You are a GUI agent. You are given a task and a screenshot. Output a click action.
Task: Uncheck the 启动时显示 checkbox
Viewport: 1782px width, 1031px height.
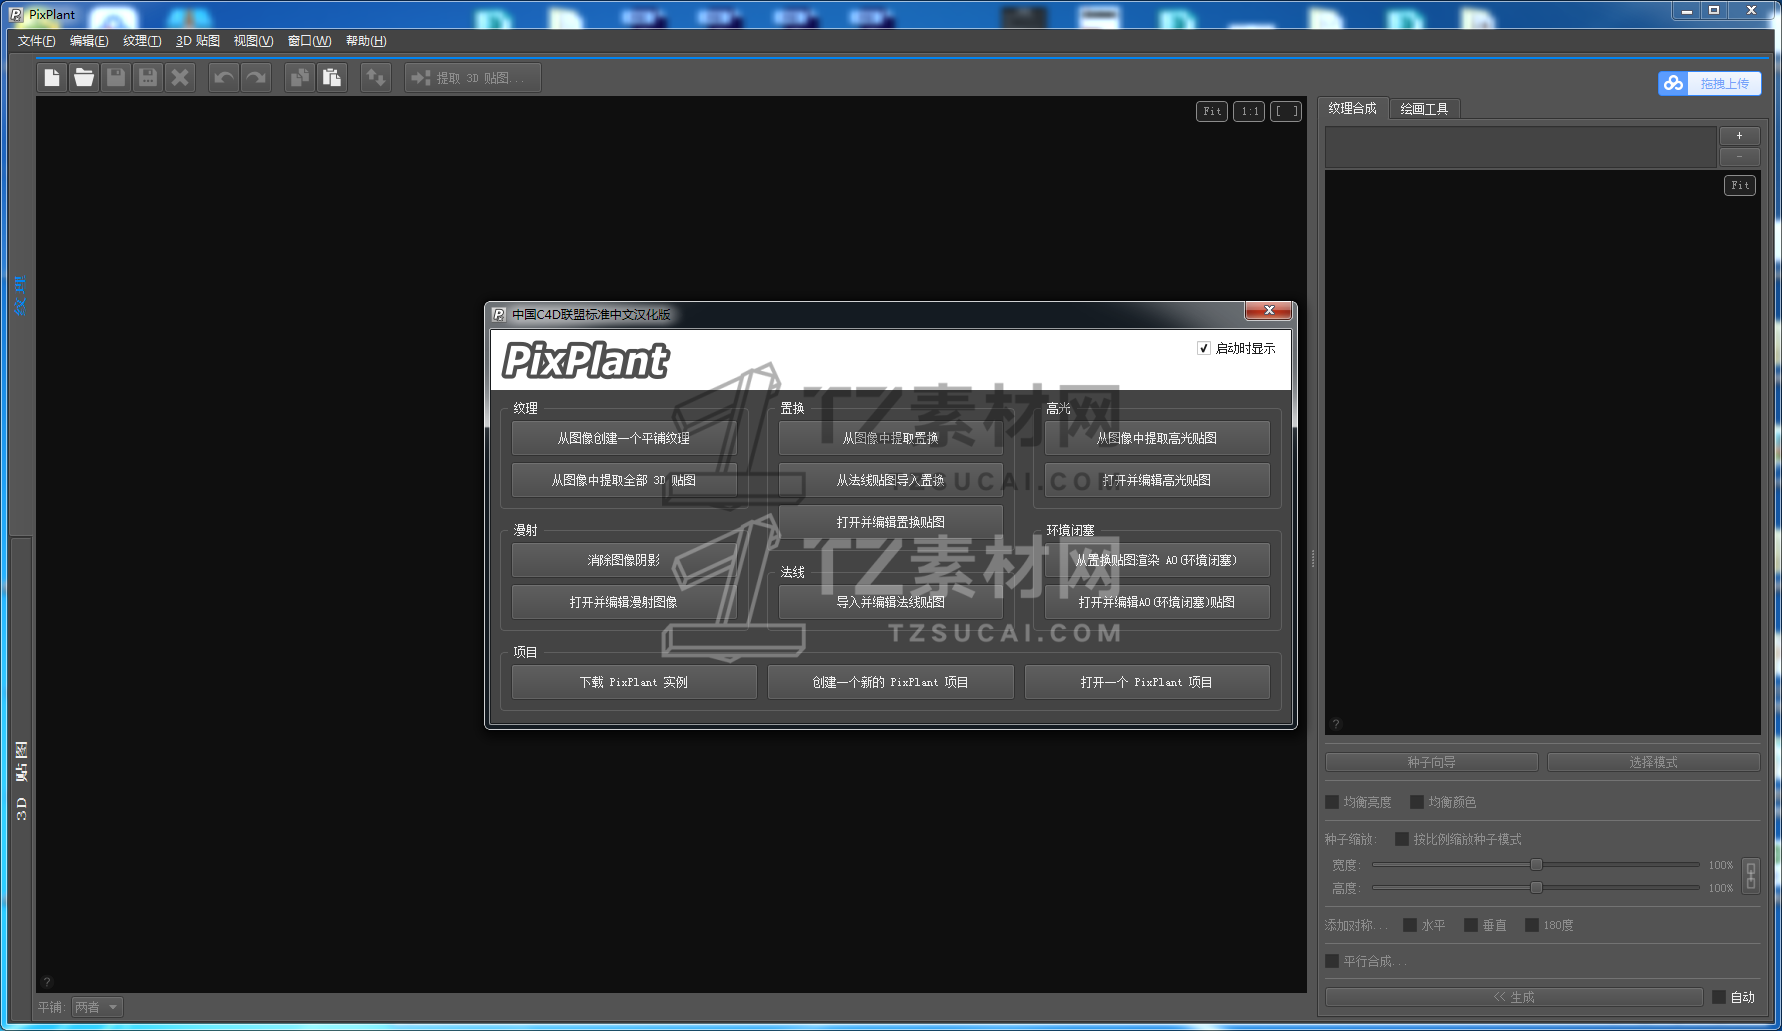click(1204, 348)
